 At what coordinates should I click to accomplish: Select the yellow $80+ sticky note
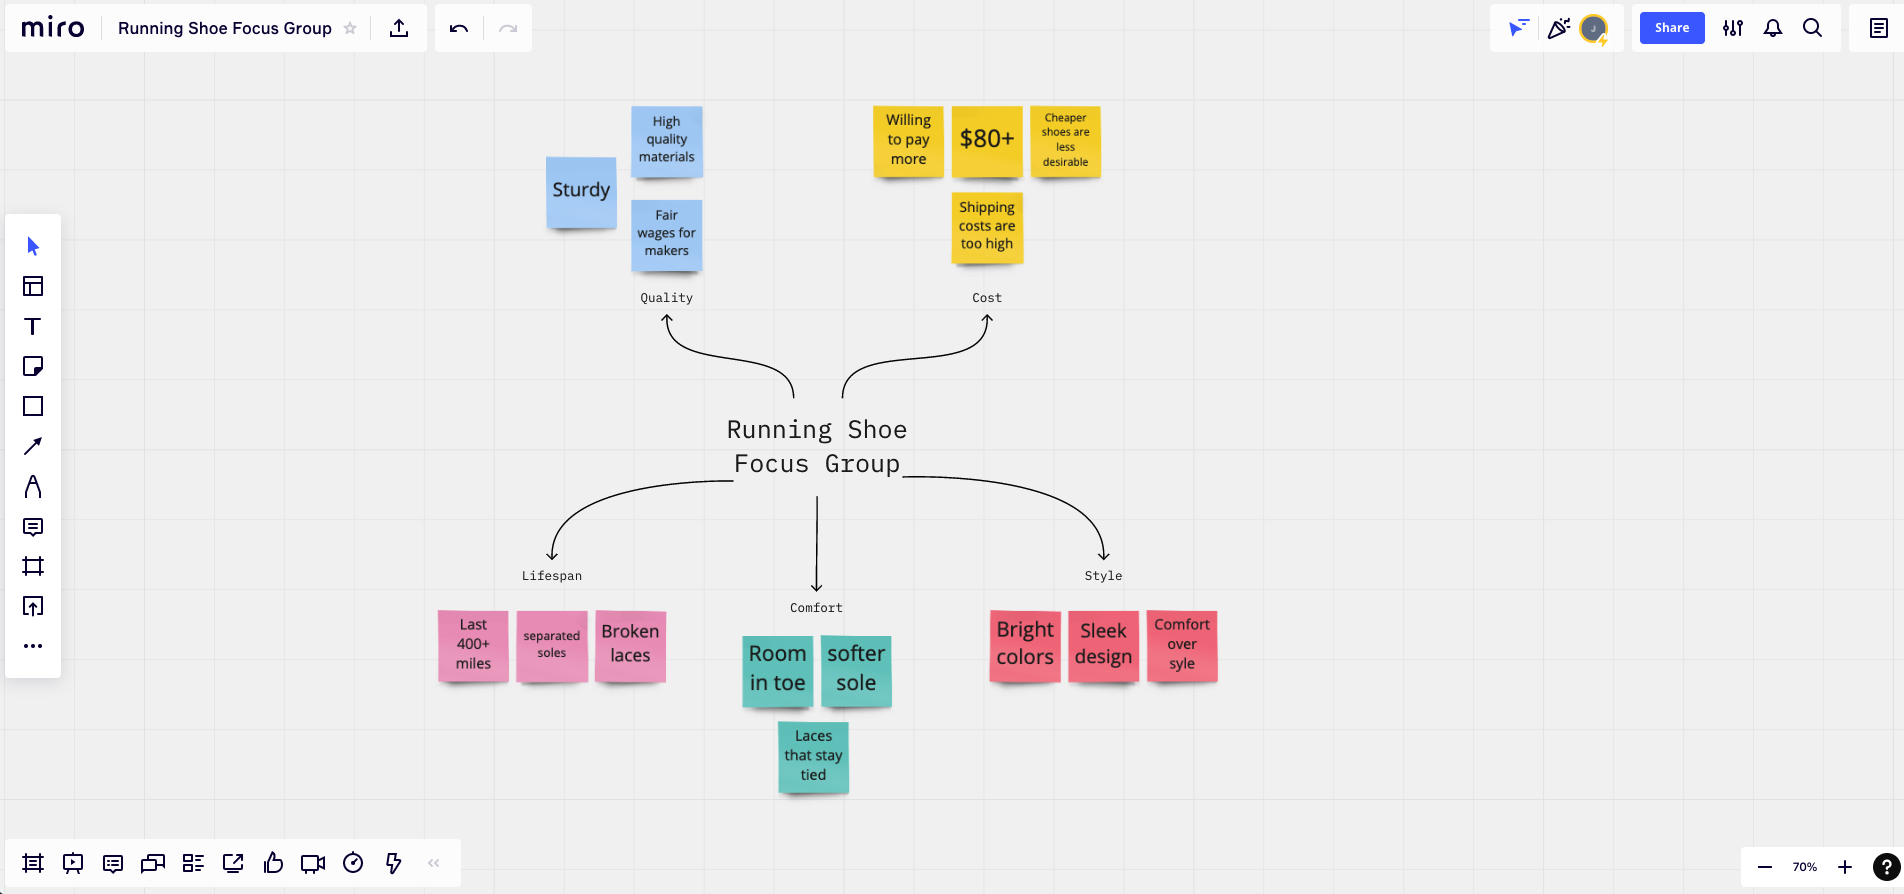(987, 140)
